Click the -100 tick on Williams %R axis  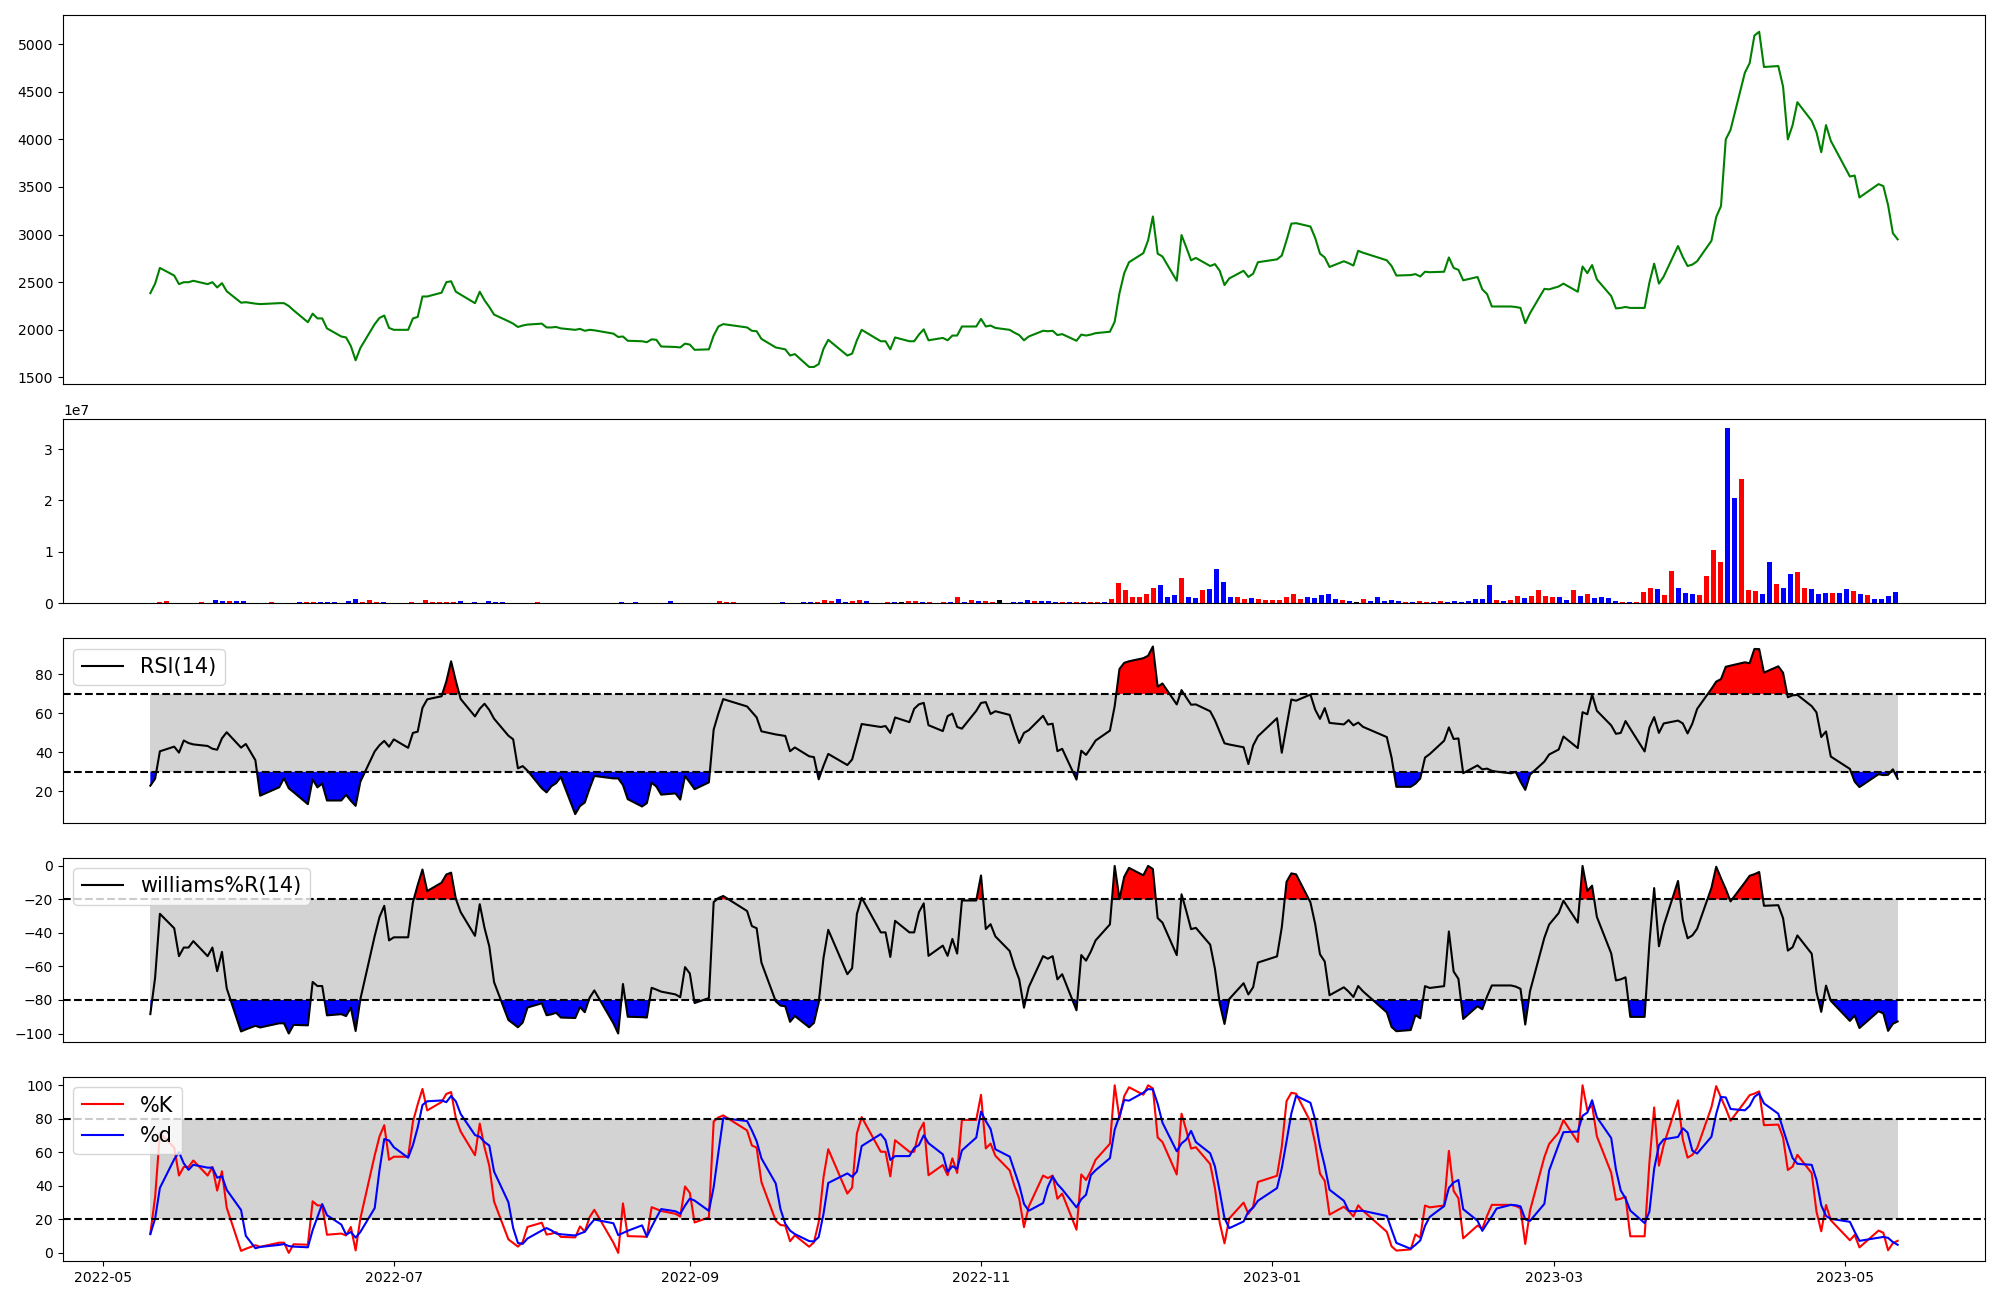(x=35, y=1034)
